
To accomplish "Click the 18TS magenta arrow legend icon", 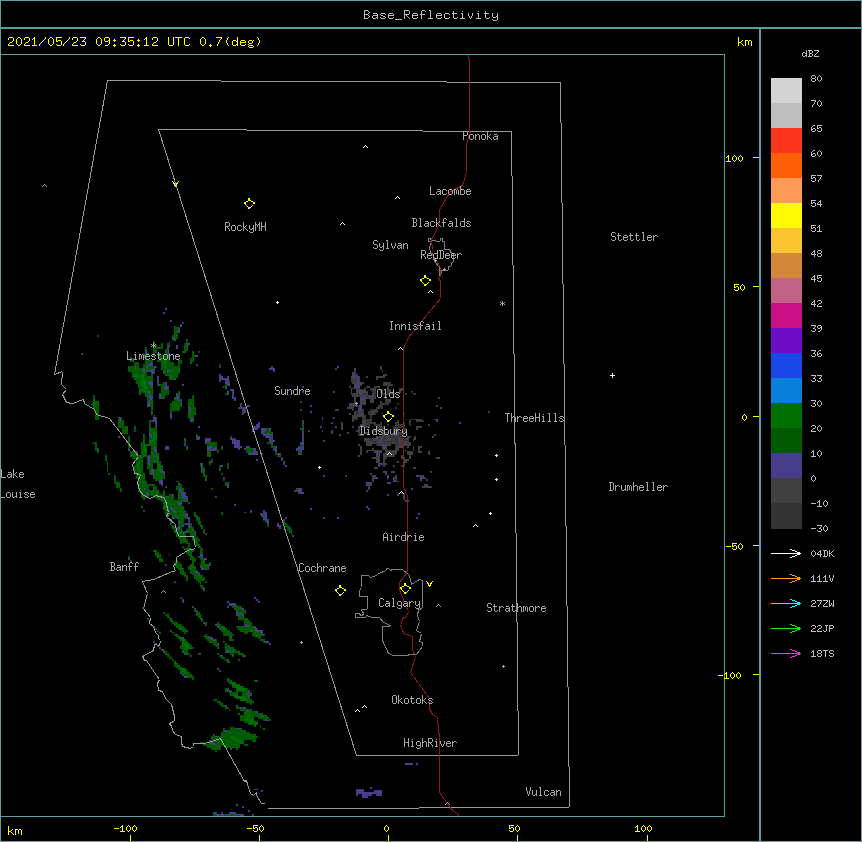I will pos(786,653).
